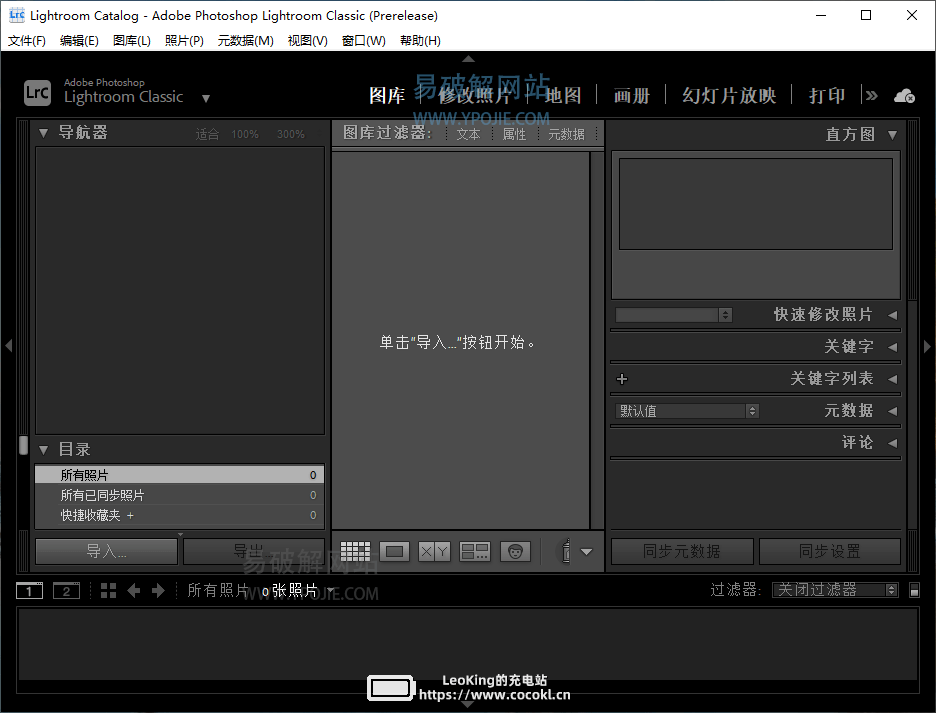The image size is (936, 713).
Task: Open the Lightroom Classic identity dropdown arrow
Action: point(206,99)
